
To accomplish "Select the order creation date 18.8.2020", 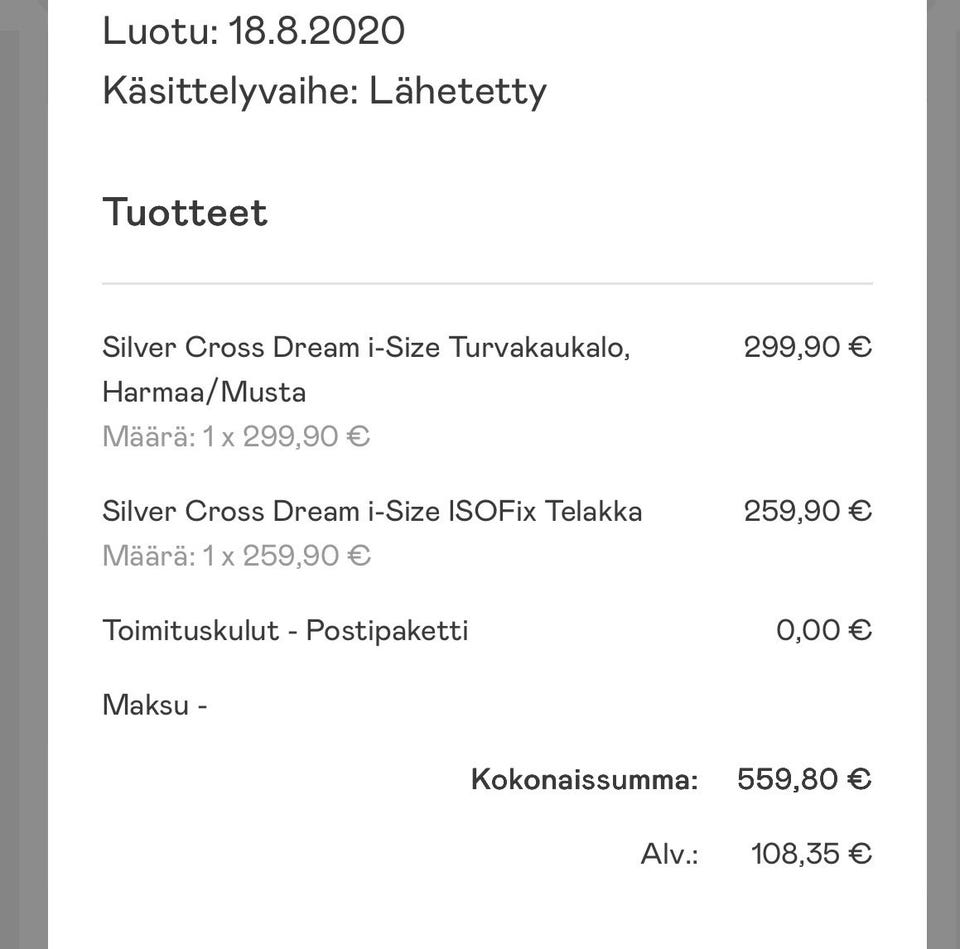I will pyautogui.click(x=316, y=31).
